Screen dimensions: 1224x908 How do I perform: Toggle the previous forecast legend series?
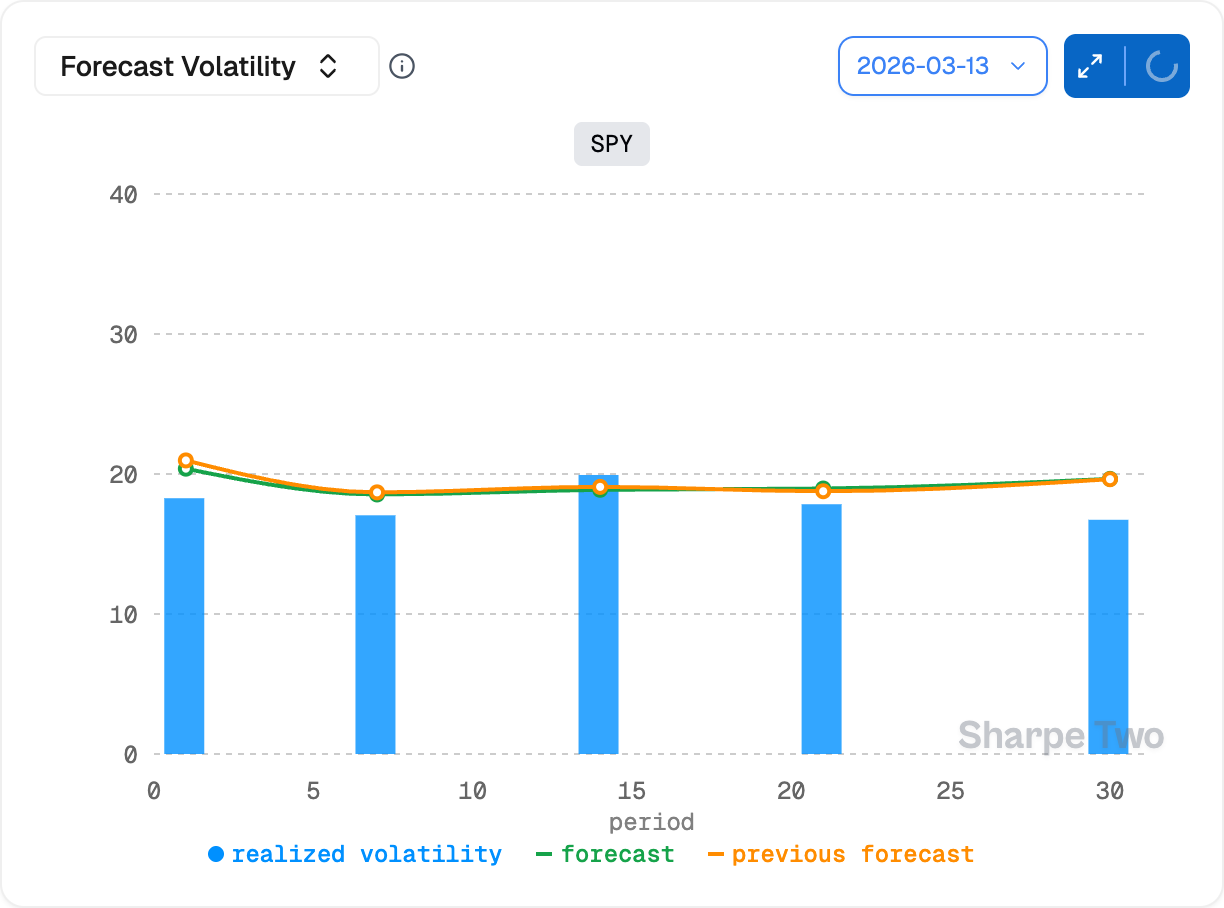pos(852,855)
